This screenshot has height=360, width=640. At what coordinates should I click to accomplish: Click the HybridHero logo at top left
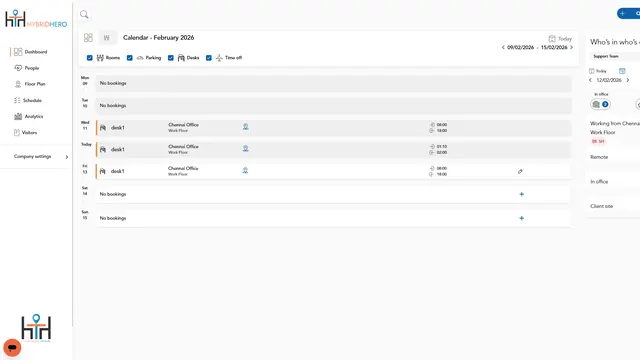pos(36,19)
